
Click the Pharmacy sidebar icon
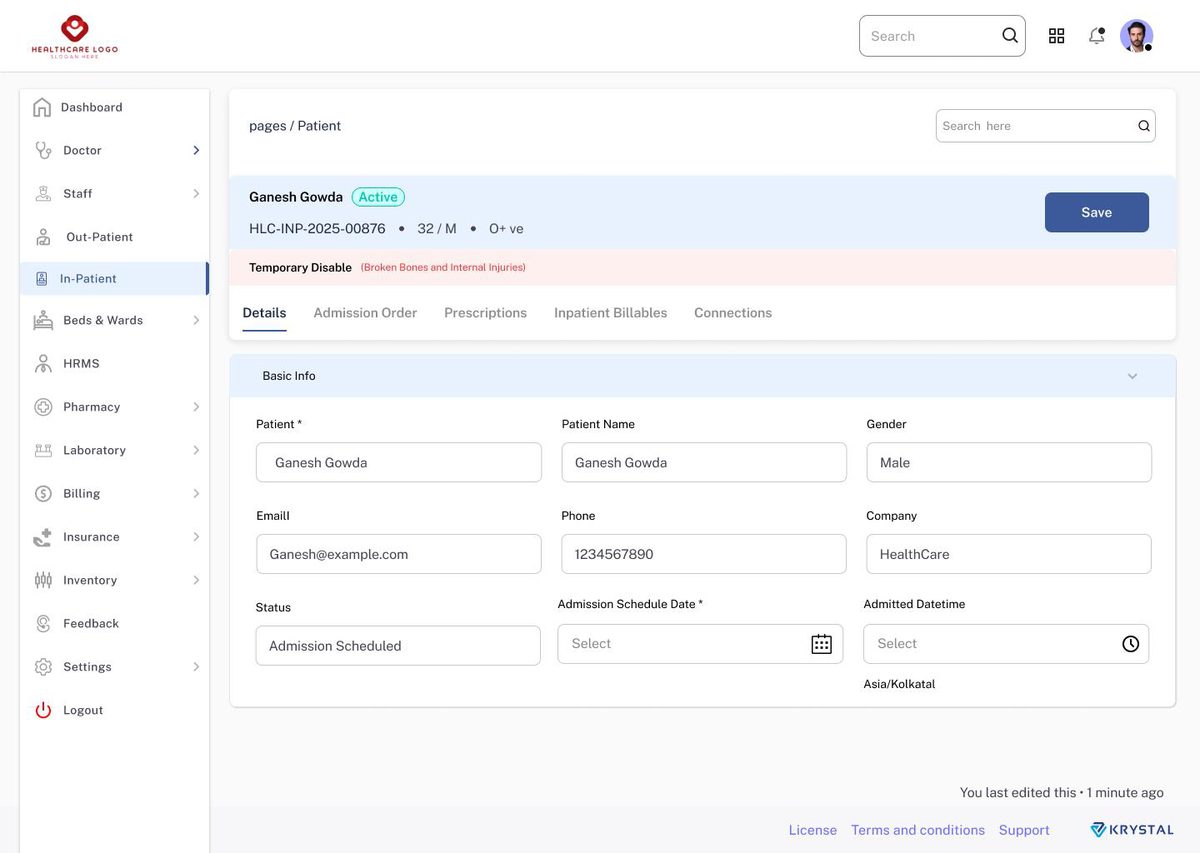pyautogui.click(x=43, y=407)
